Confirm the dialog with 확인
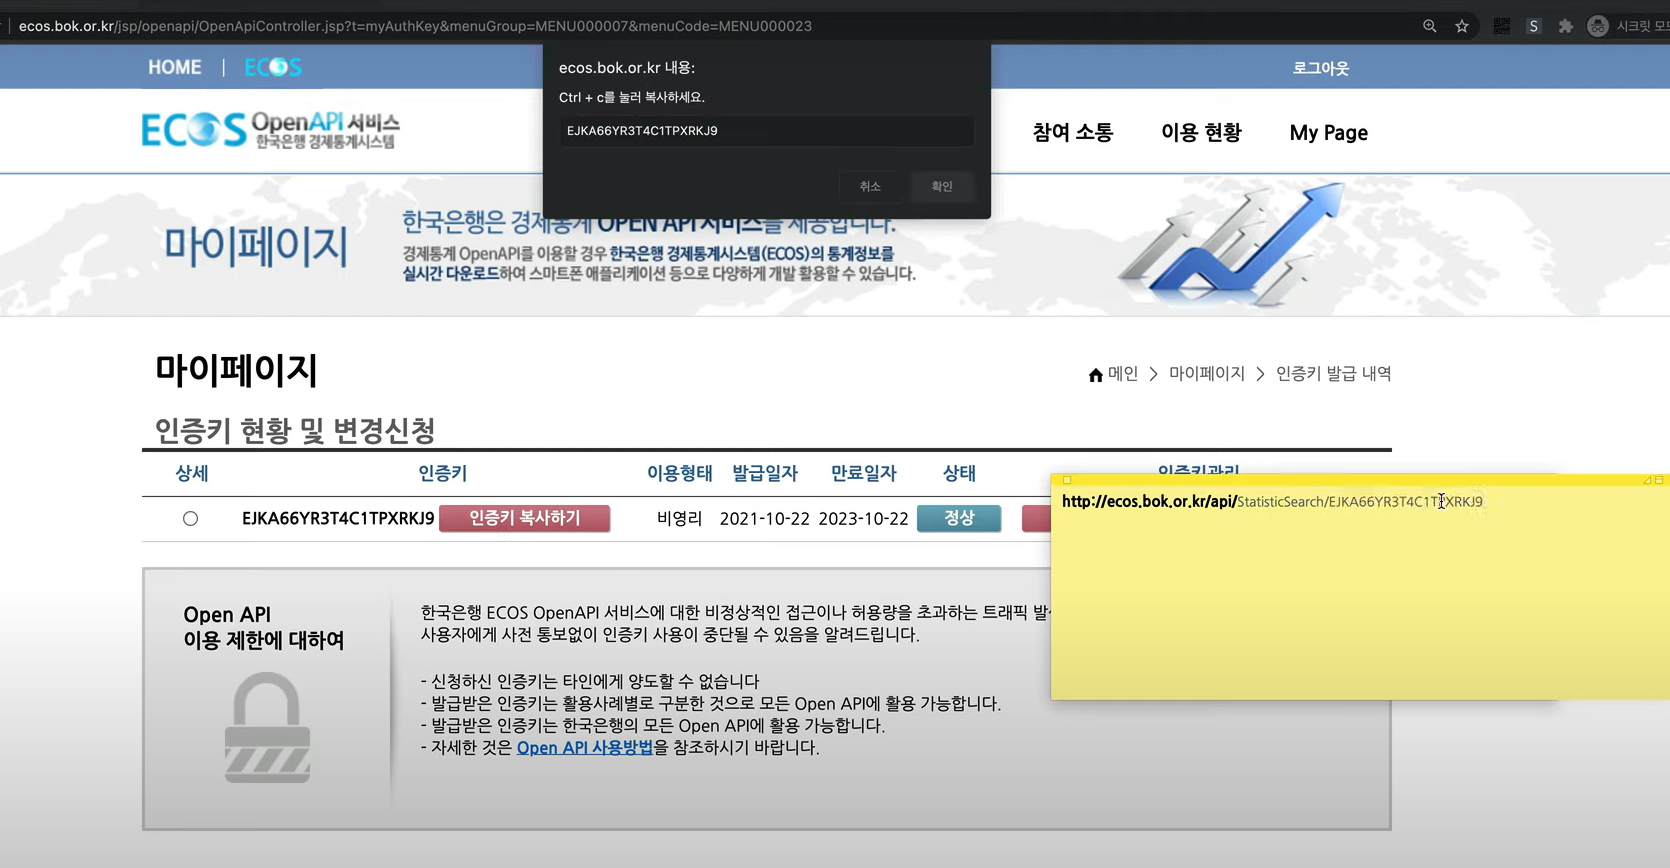Screen dimensions: 1670x868 click(942, 186)
